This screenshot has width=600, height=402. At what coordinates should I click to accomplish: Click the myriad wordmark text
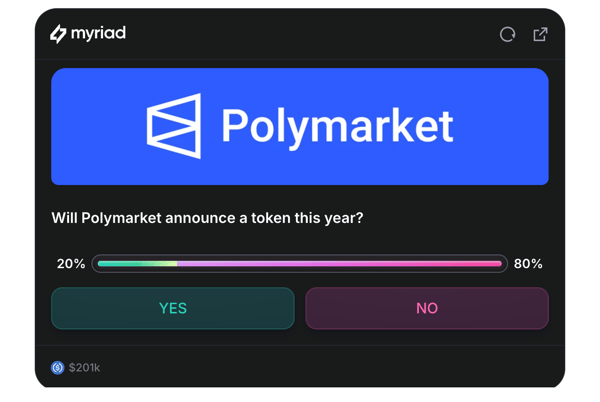[x=99, y=33]
